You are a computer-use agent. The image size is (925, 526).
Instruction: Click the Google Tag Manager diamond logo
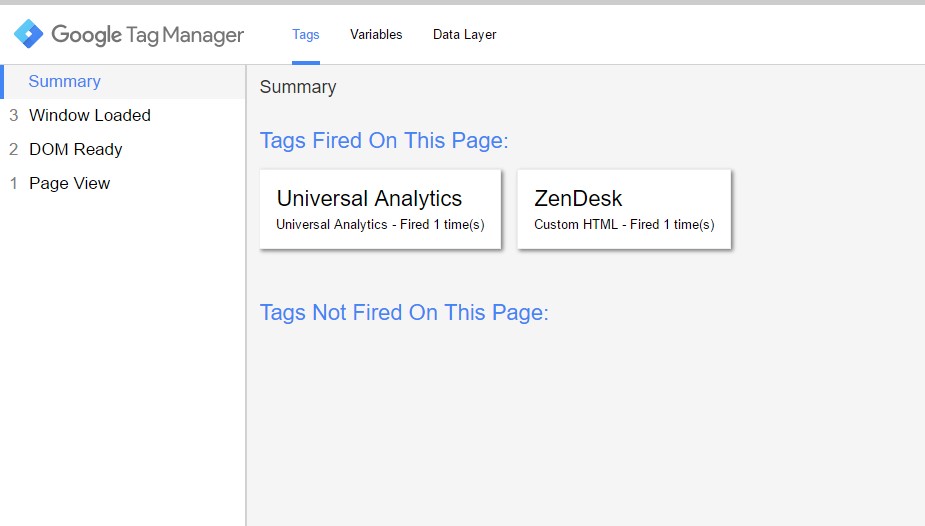coord(28,34)
